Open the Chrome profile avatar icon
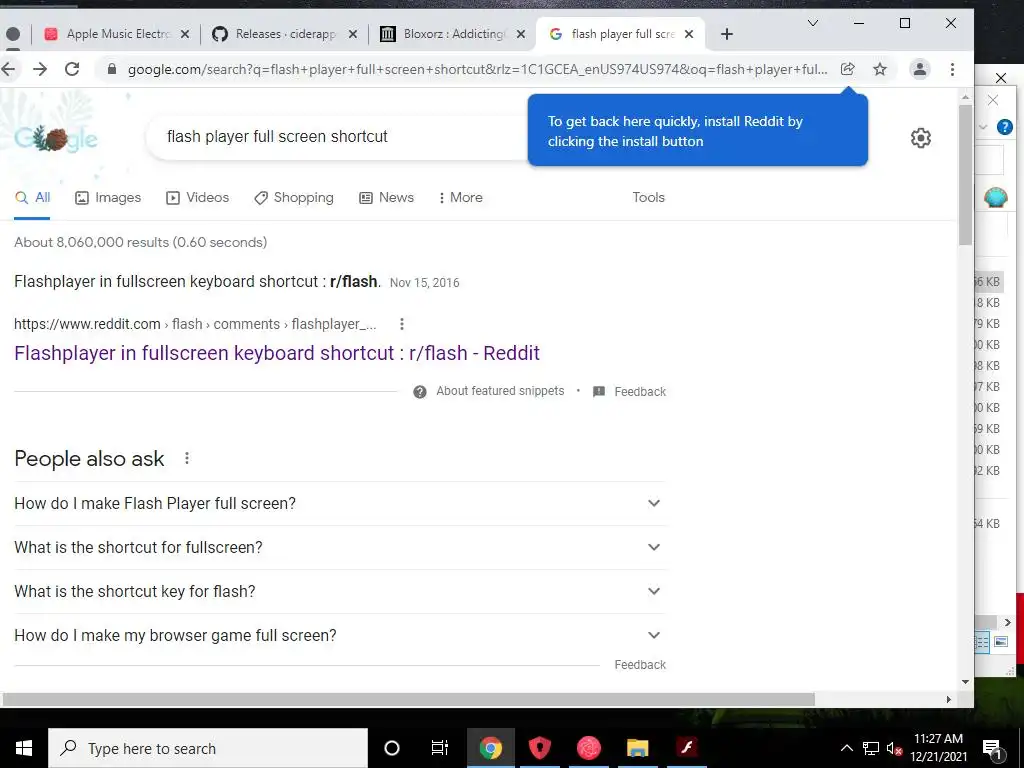Viewport: 1024px width, 768px height. pyautogui.click(x=920, y=69)
